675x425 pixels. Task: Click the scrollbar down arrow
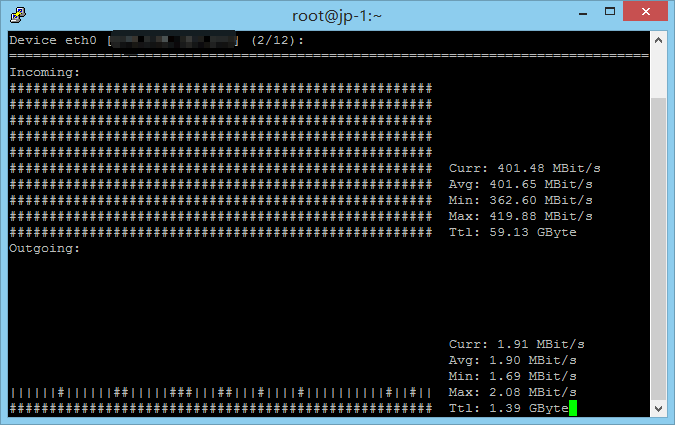[x=658, y=408]
